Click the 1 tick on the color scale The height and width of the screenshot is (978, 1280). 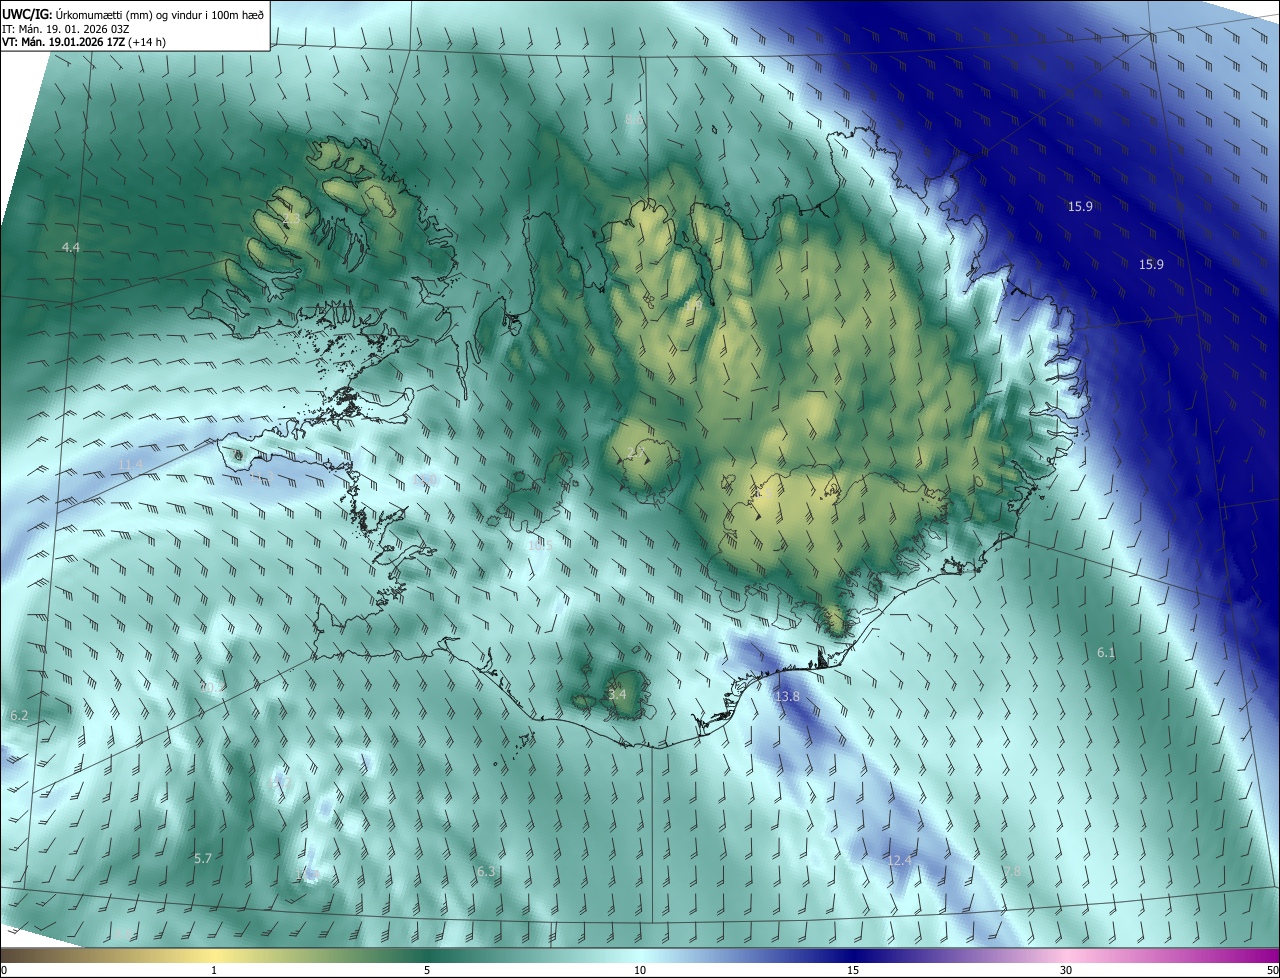(x=214, y=971)
